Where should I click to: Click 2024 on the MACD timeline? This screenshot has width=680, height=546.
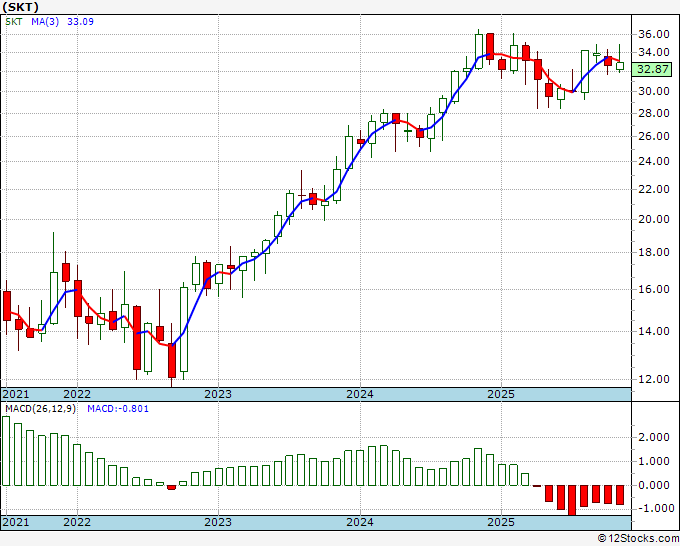tap(360, 522)
